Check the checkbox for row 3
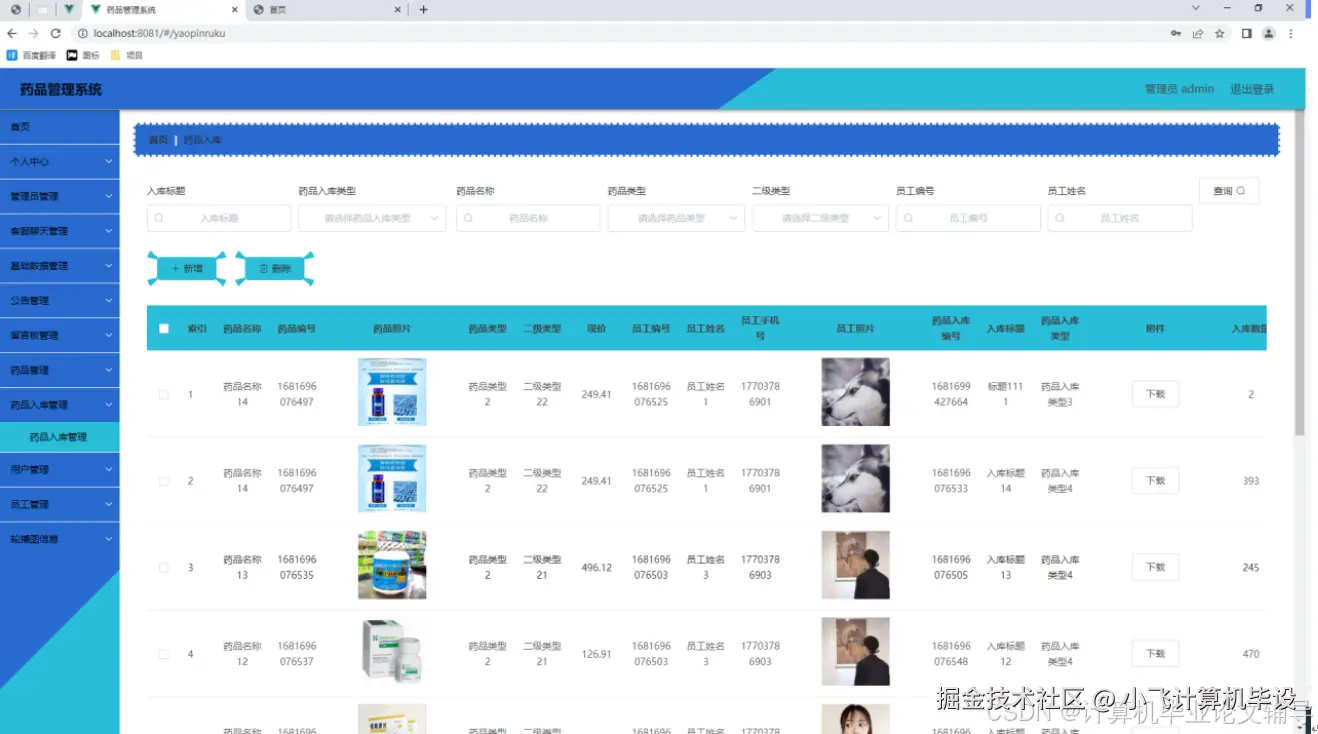1318x734 pixels. pos(164,567)
